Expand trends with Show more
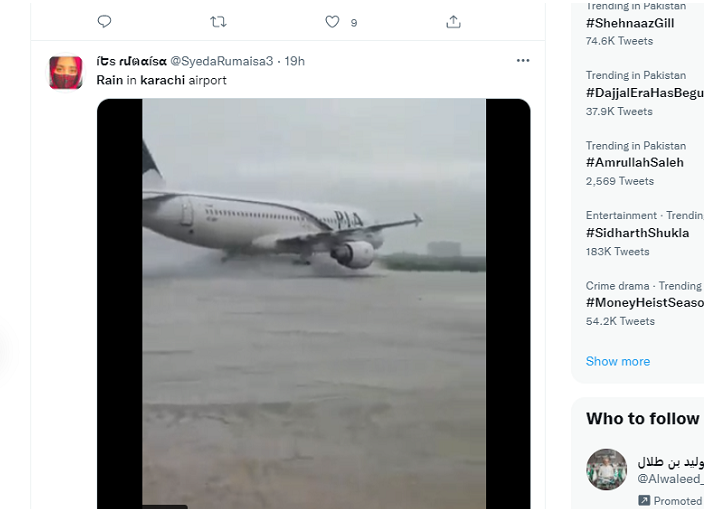 618,361
